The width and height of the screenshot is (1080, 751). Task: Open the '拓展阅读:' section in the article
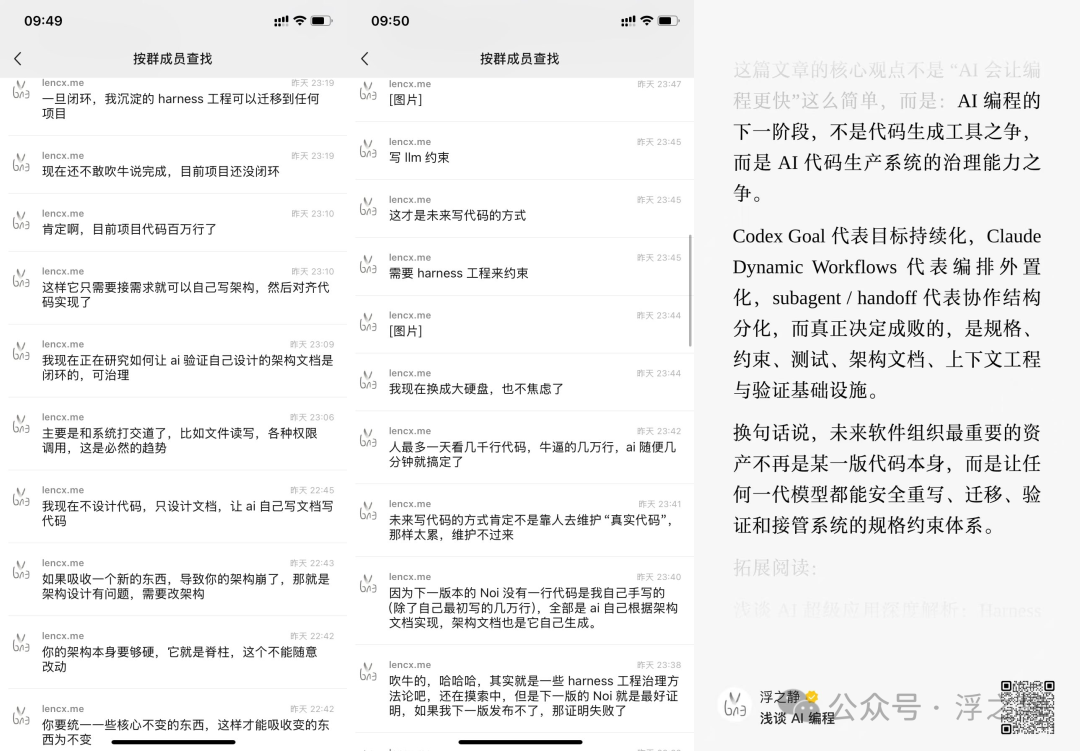(x=775, y=568)
